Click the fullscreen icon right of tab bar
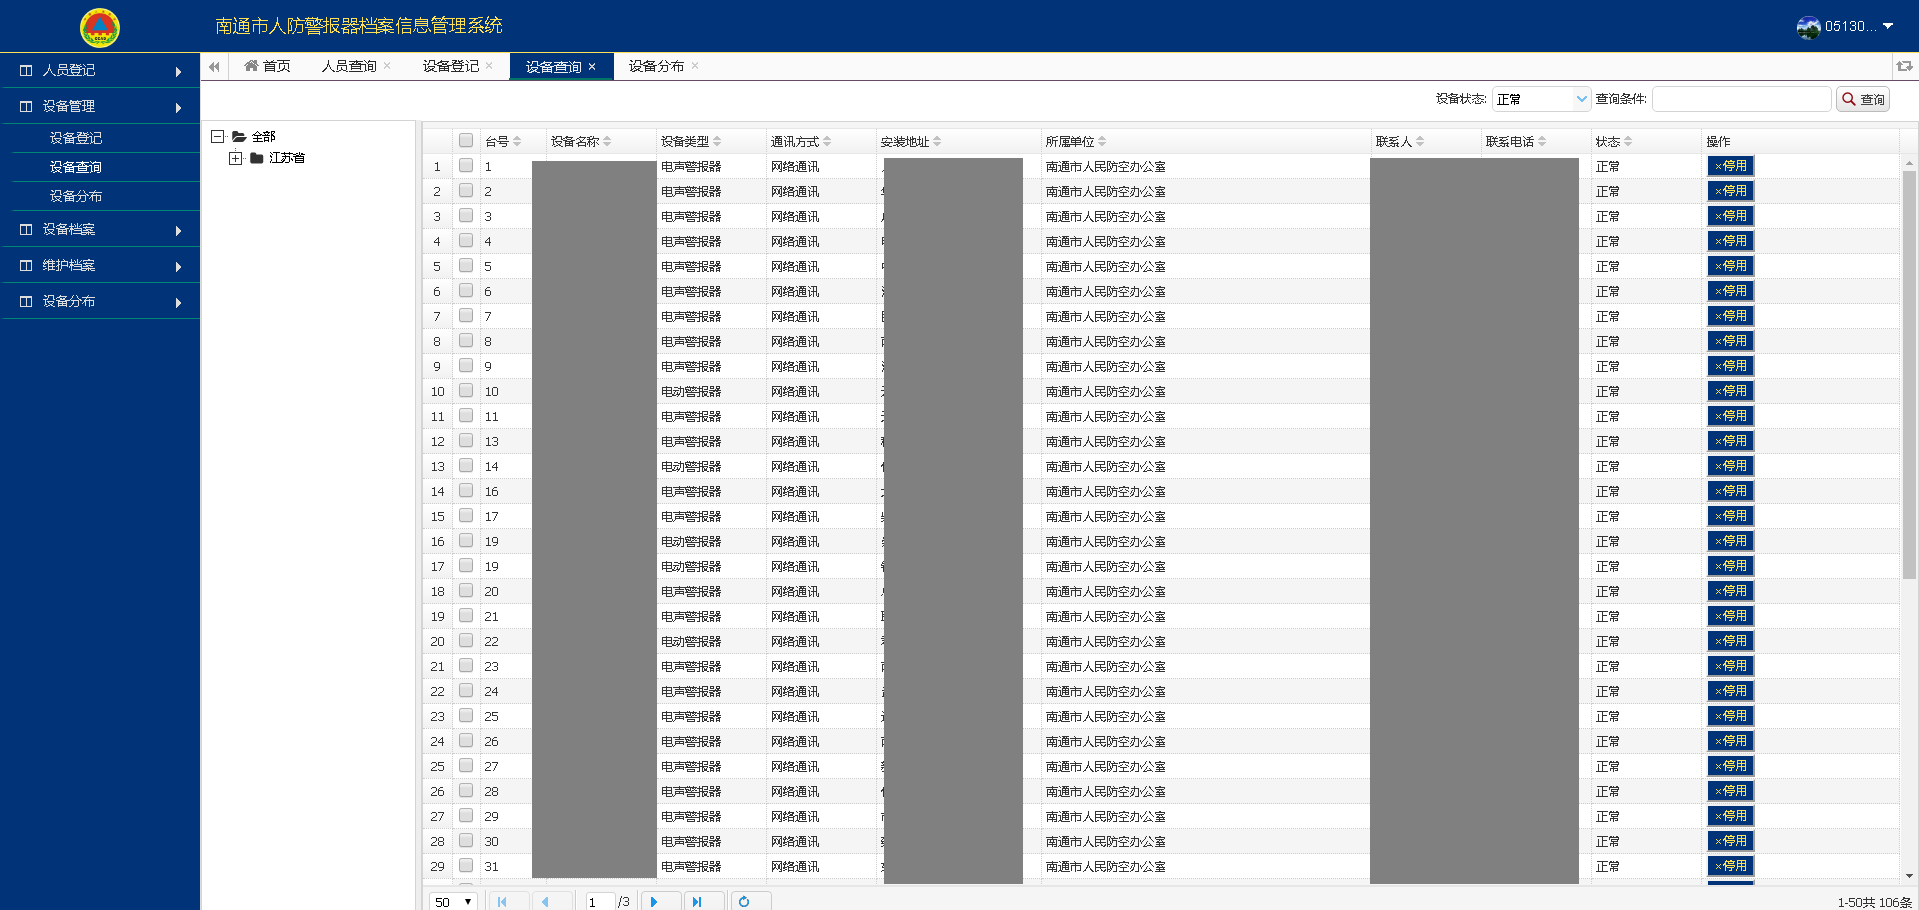This screenshot has height=910, width=1919. [x=1904, y=67]
